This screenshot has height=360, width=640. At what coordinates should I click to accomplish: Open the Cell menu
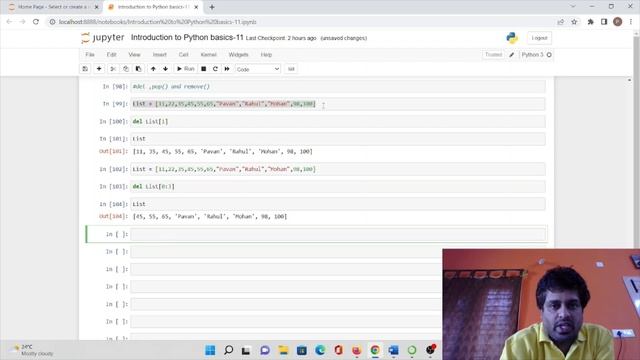184,55
